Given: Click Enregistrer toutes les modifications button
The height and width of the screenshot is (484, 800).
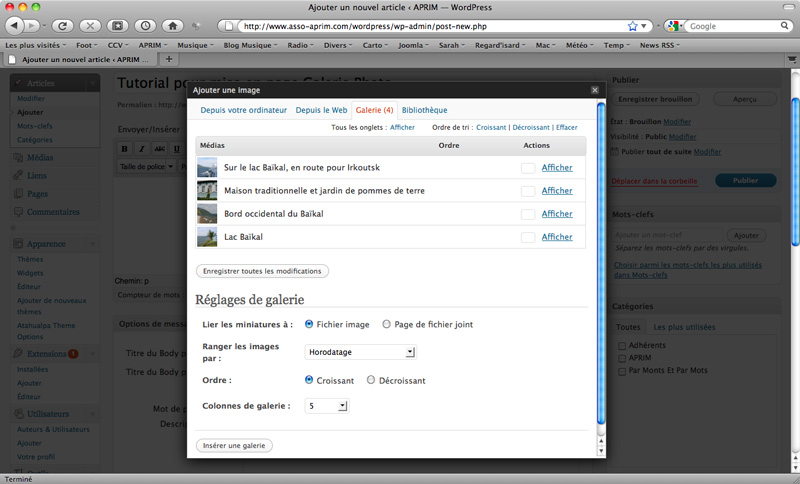Looking at the screenshot, I should point(262,271).
